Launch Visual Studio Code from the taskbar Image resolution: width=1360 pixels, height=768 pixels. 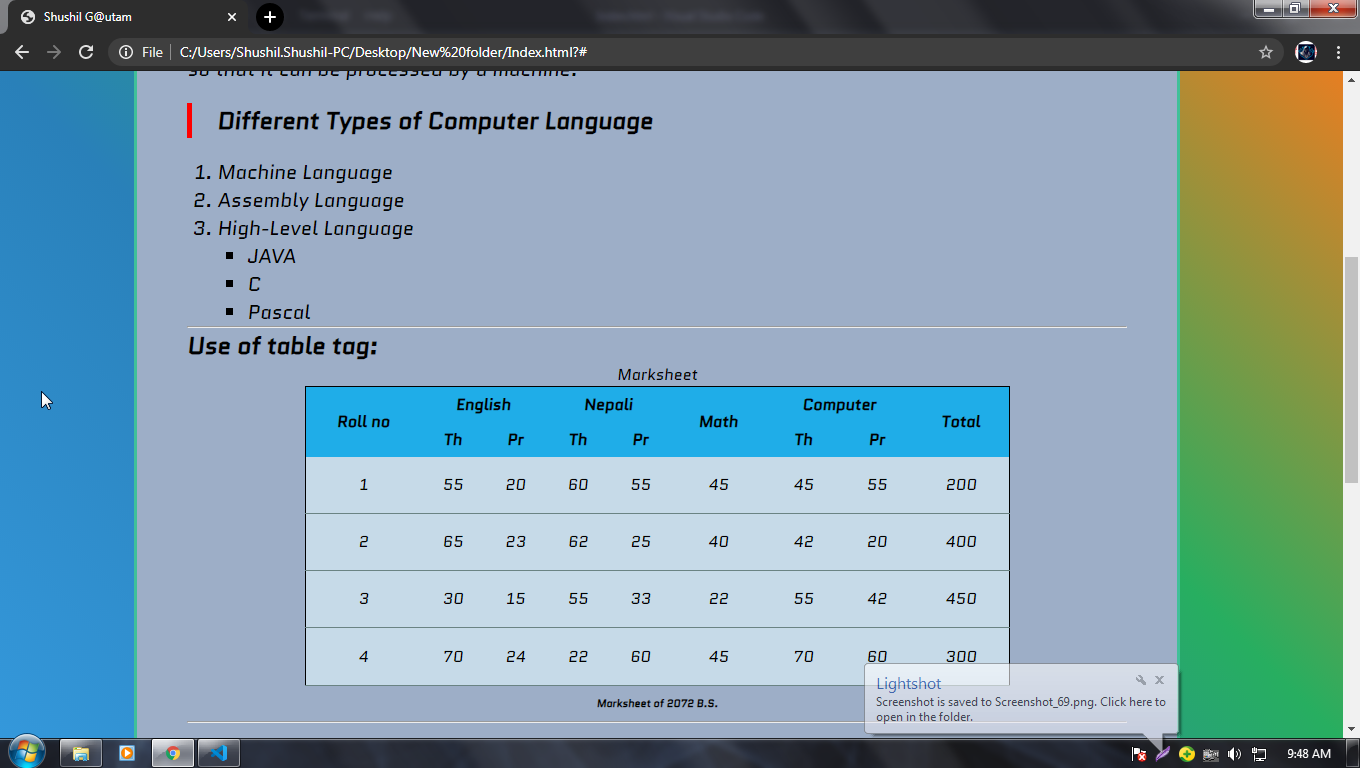click(218, 752)
